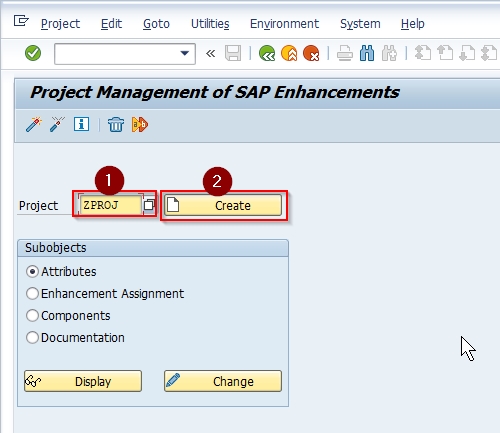Click the green Back arrow icon
Viewport: 500px width, 433px height.
coord(267,53)
